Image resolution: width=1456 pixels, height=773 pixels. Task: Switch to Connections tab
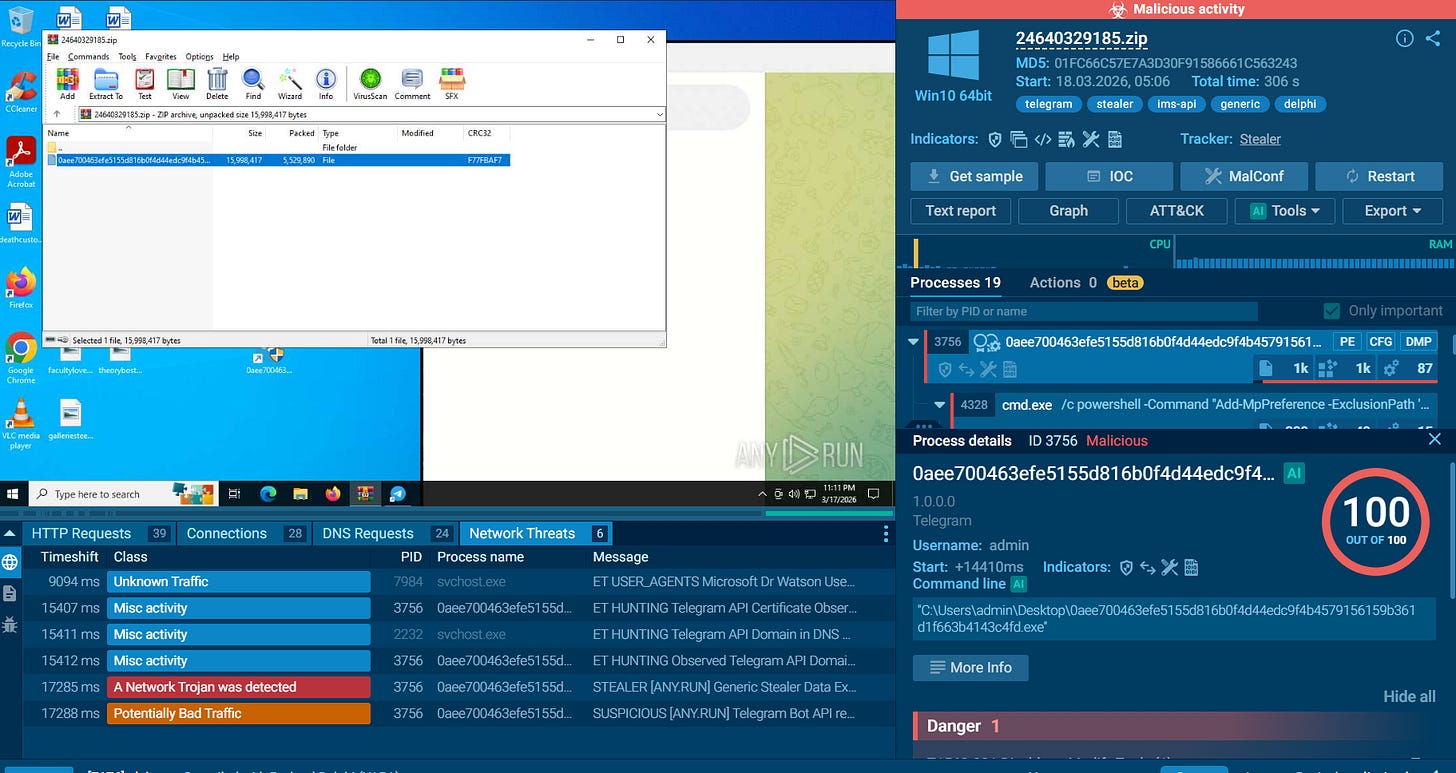point(245,534)
